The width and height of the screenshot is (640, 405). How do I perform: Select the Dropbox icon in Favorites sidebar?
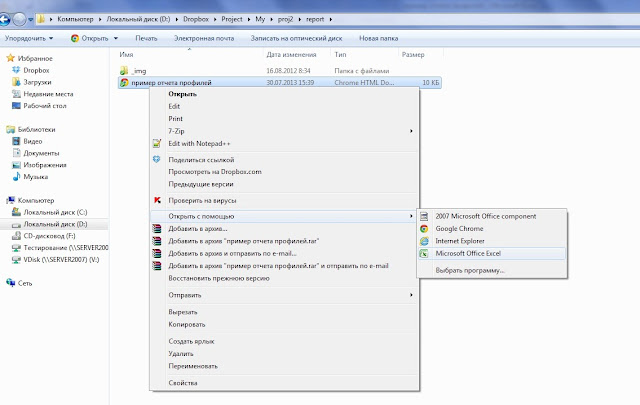click(x=16, y=70)
